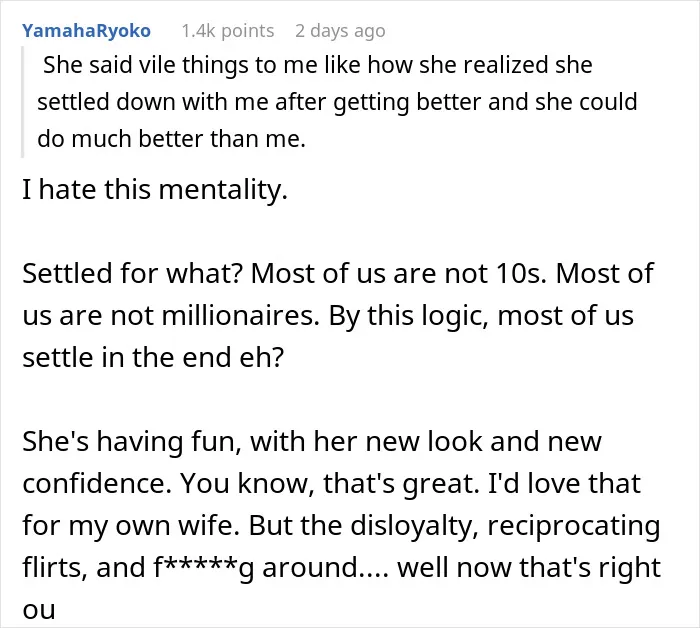Viewport: 700px width, 628px height.
Task: Click the truncated text 'ou' at the bottom
Action: 39,610
